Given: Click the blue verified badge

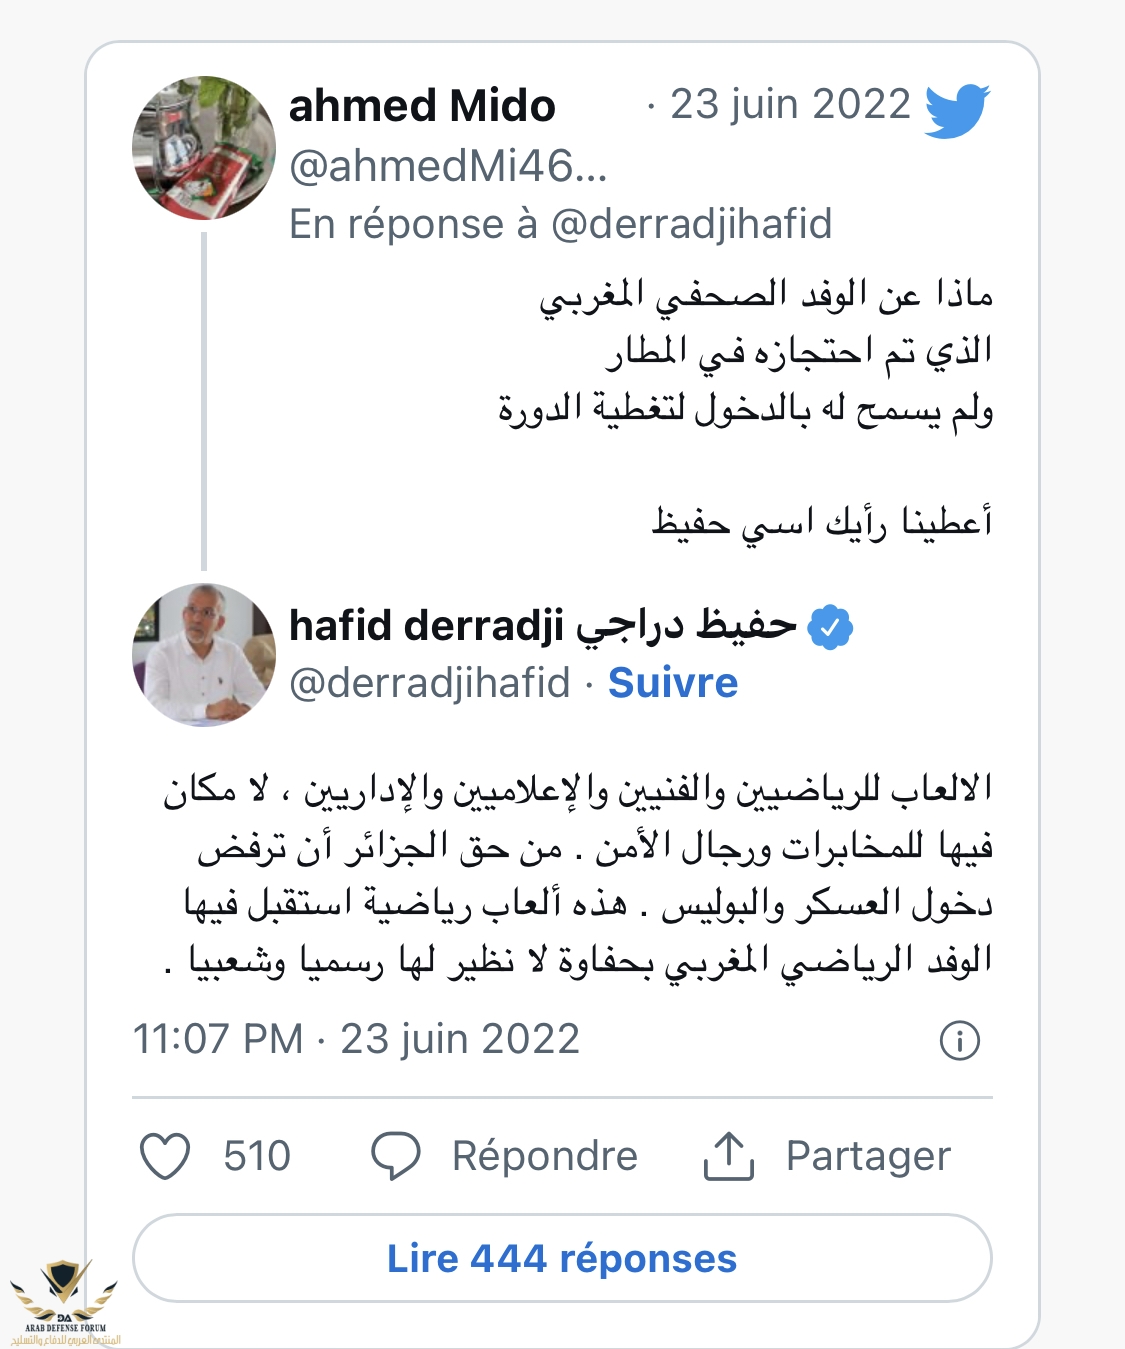Looking at the screenshot, I should (830, 628).
